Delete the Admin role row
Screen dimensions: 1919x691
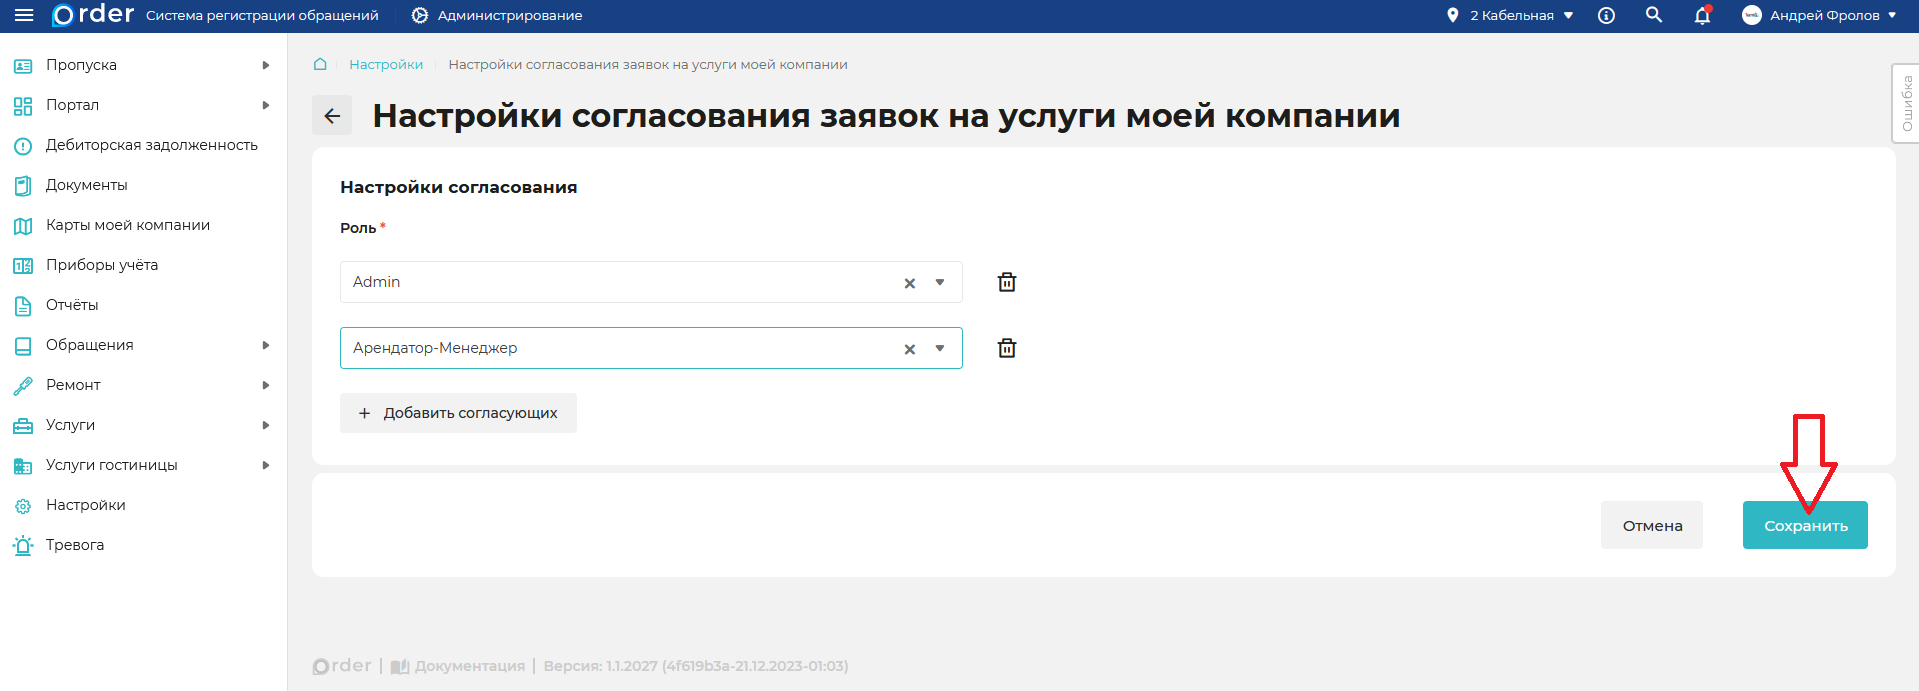[1007, 282]
